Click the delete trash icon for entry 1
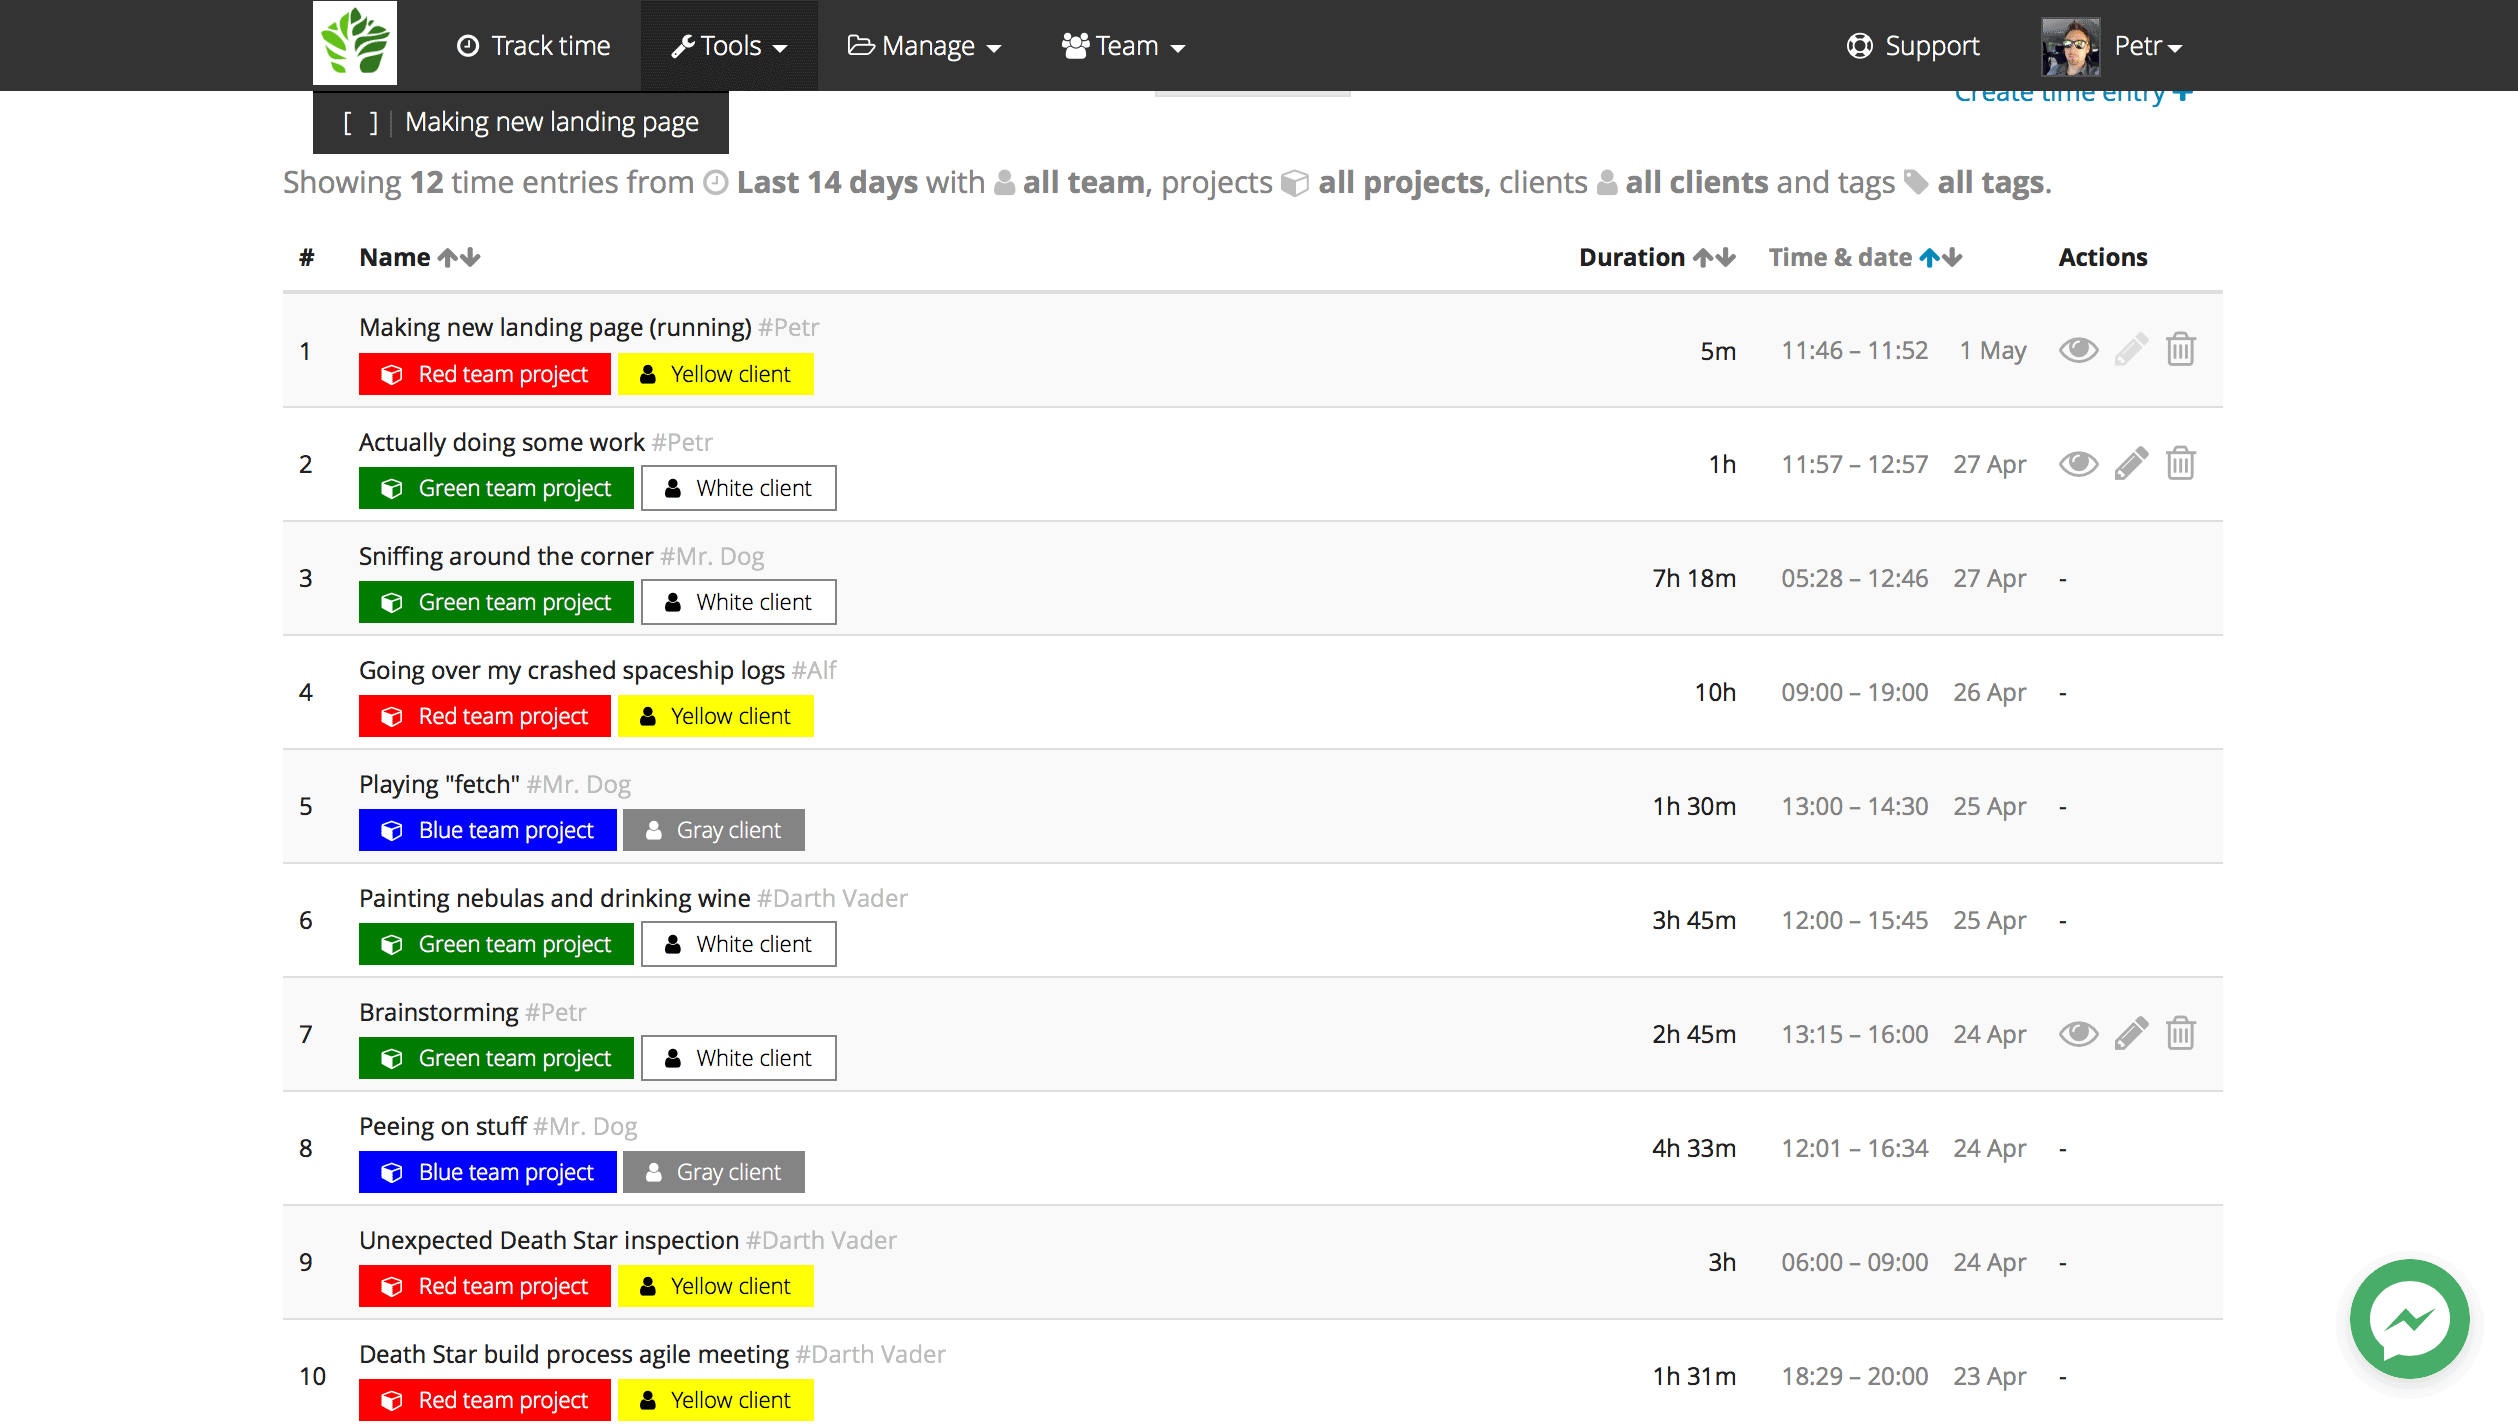This screenshot has width=2518, height=1427. click(2181, 348)
